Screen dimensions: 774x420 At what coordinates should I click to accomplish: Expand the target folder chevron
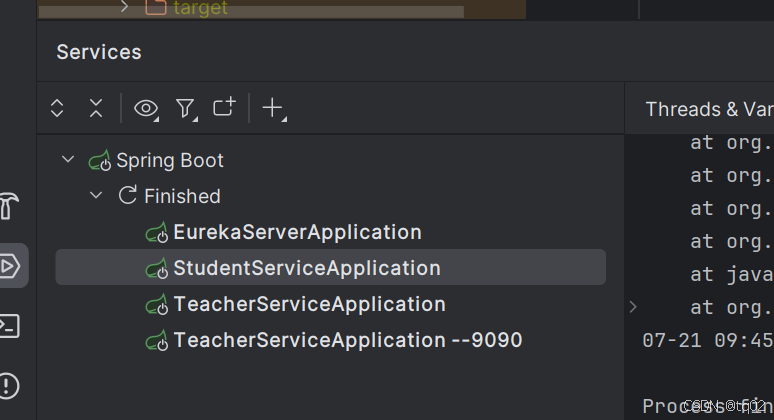124,6
